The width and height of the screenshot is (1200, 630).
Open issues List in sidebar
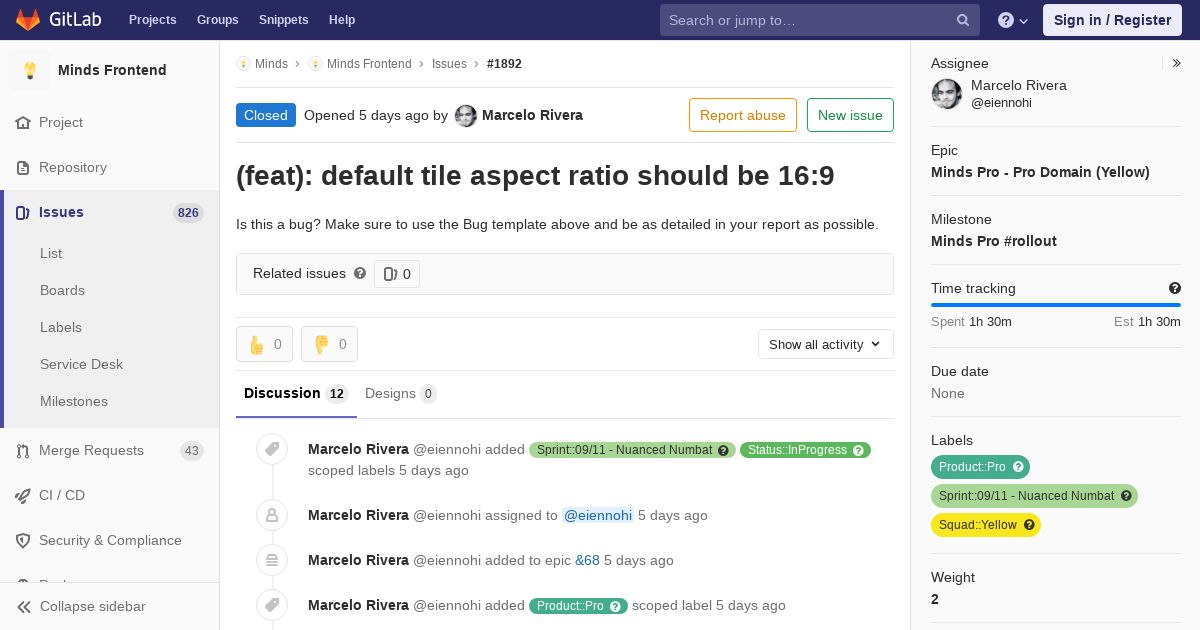tap(51, 253)
